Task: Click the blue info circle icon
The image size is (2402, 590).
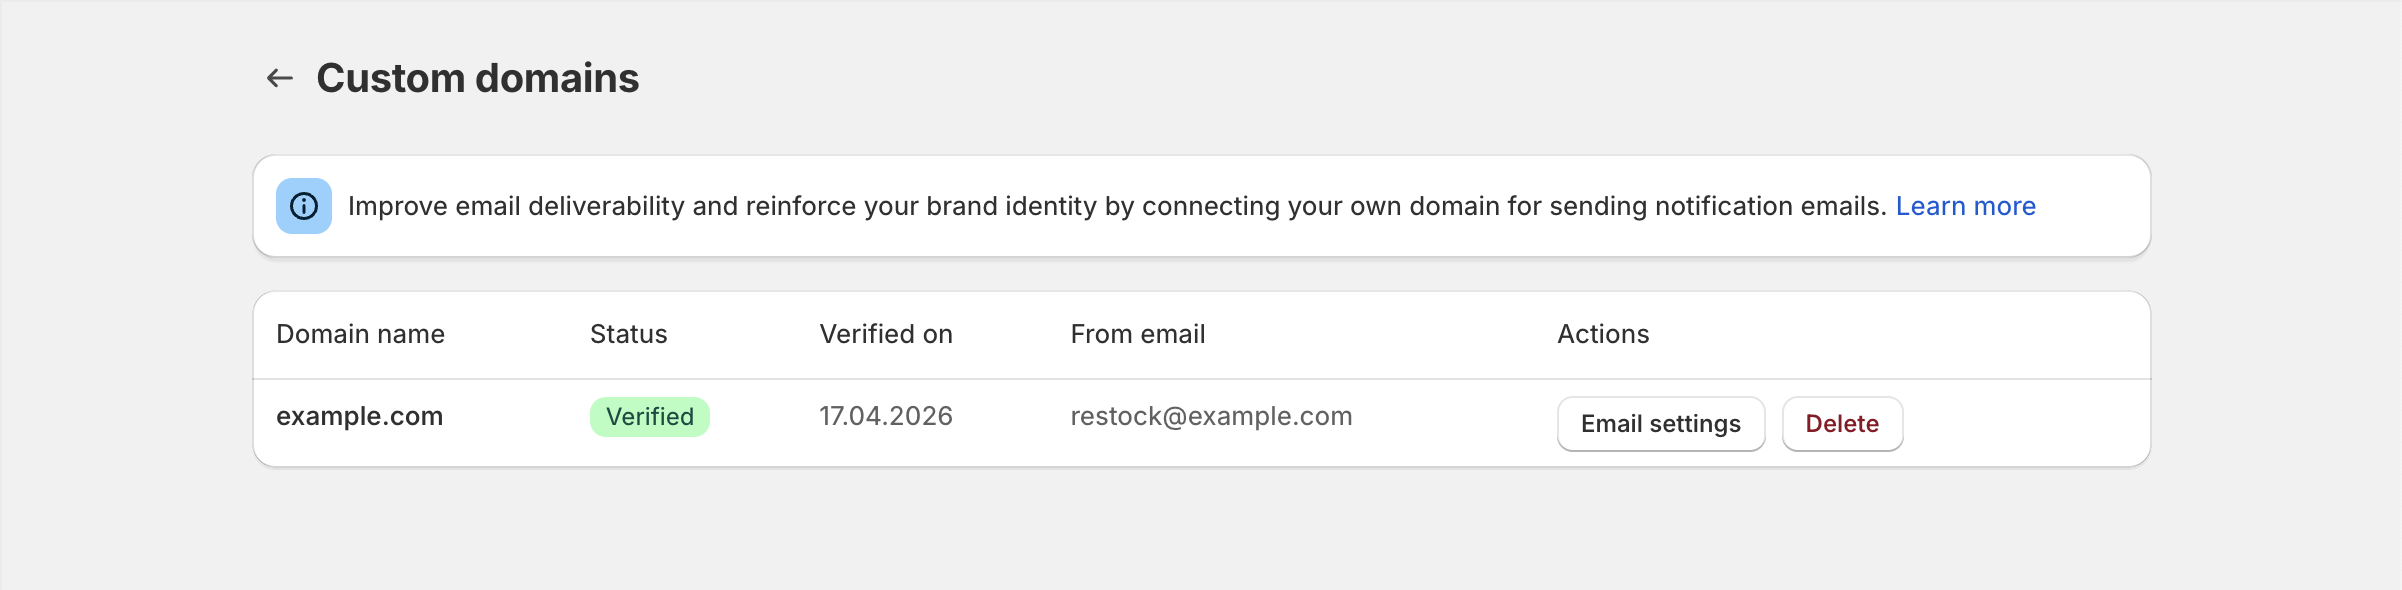Action: pos(304,206)
